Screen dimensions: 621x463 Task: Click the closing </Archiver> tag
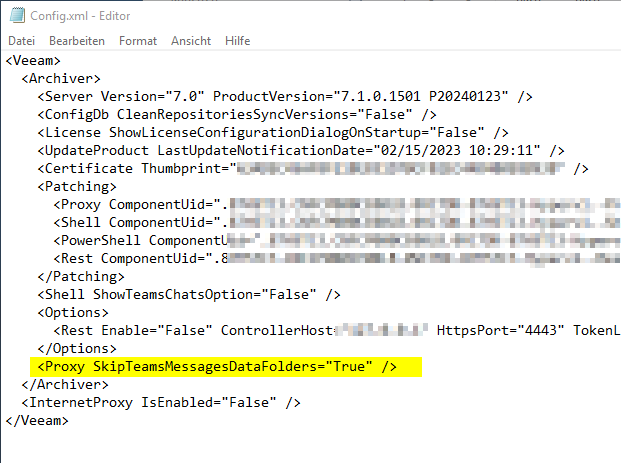pyautogui.click(x=65, y=385)
